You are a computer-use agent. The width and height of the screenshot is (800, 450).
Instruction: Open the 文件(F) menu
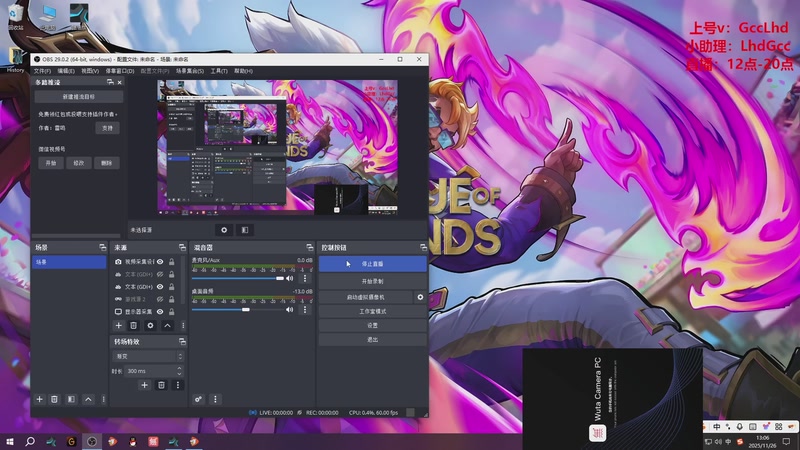(42, 71)
